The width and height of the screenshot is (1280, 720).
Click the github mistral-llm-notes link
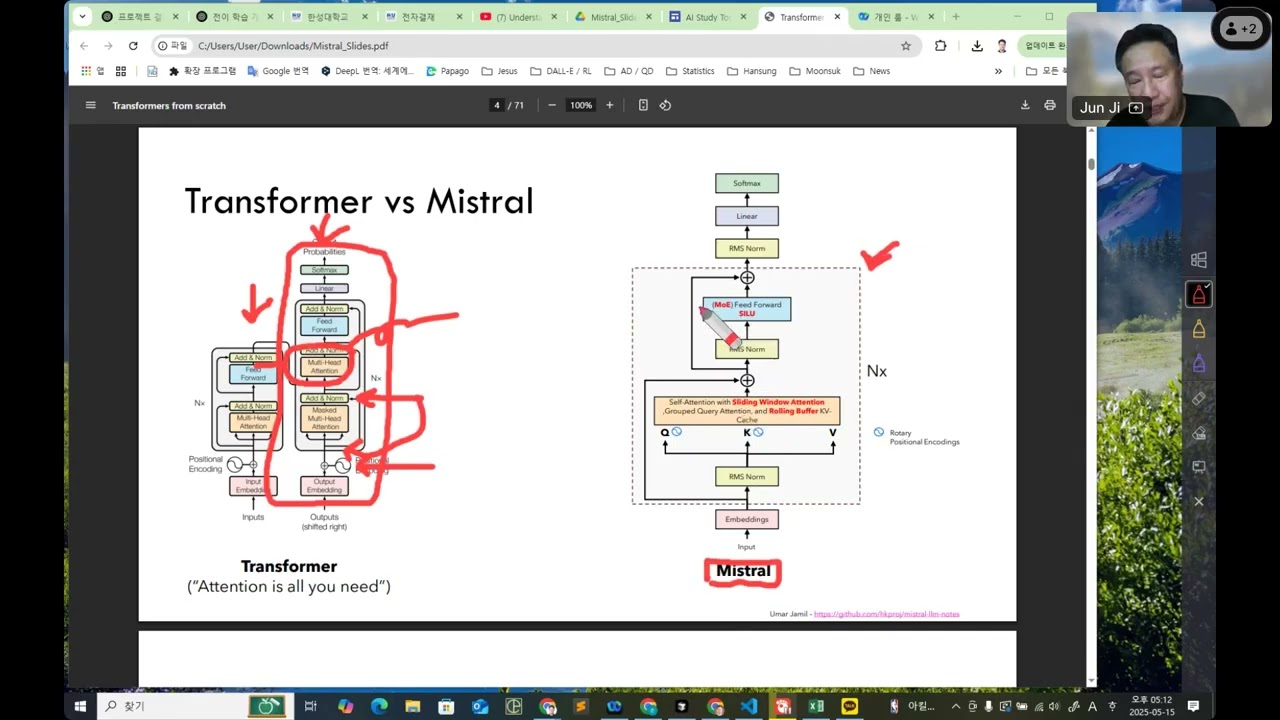[x=886, y=614]
